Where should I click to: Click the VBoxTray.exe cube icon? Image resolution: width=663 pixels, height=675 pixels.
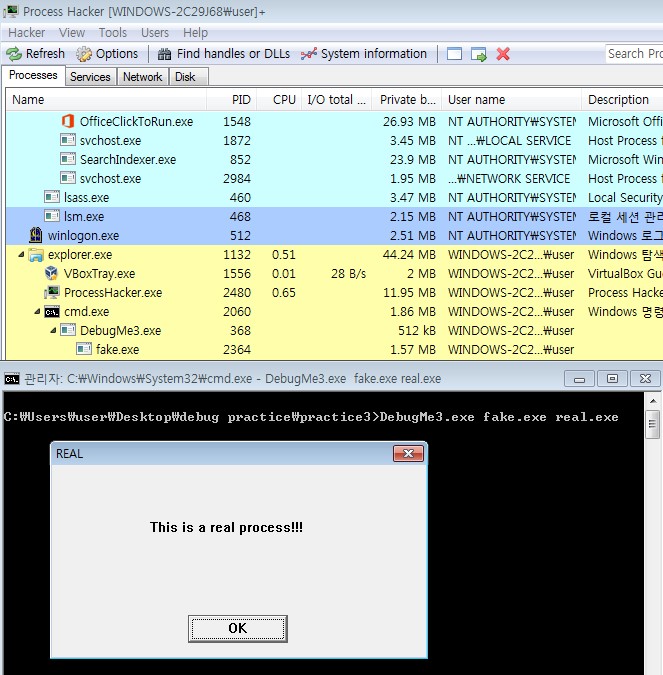pos(52,273)
